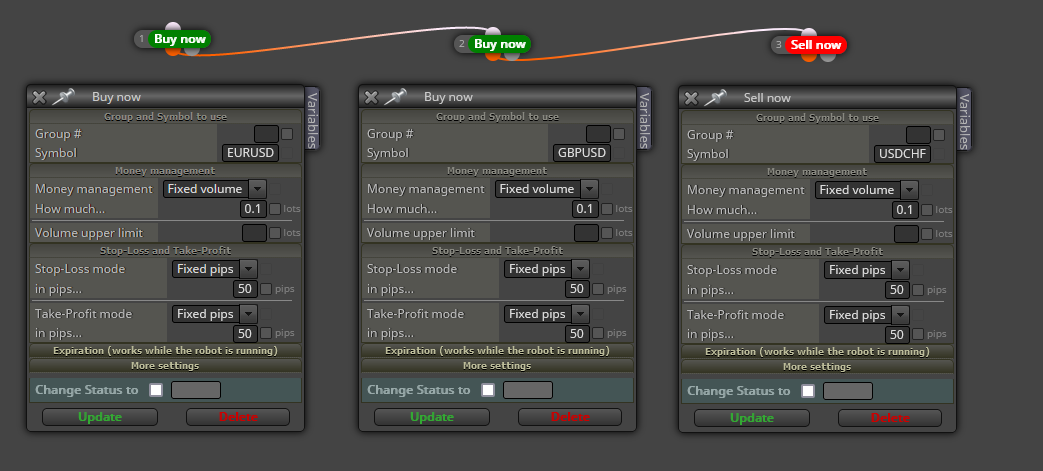Open Money management dropdown in USDCHF panel
1043x471 pixels.
pos(866,190)
